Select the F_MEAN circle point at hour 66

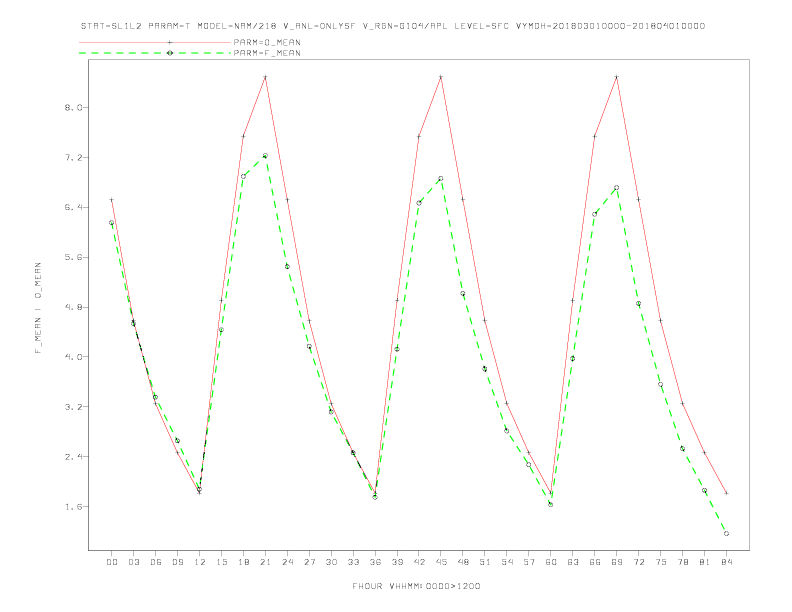click(595, 214)
